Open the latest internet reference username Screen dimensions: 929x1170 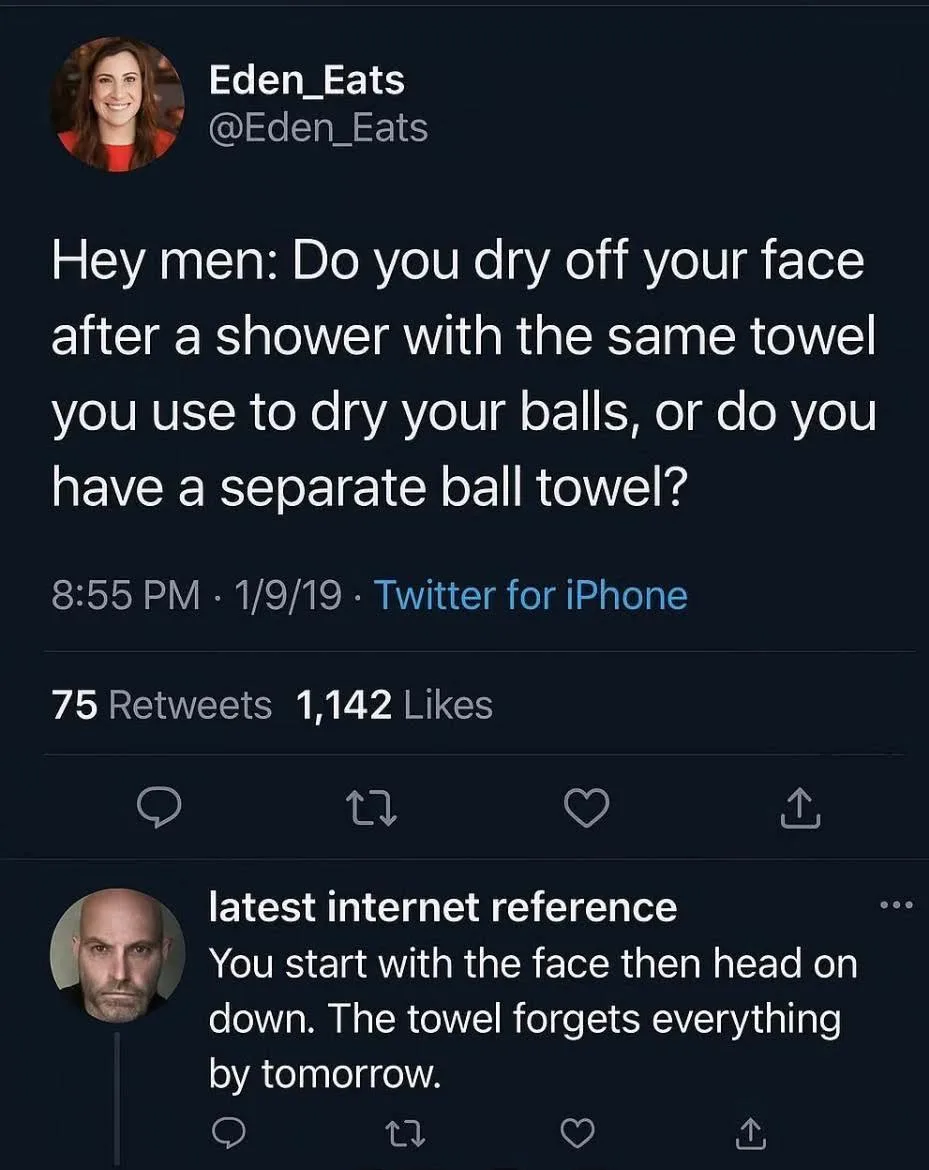[442, 907]
